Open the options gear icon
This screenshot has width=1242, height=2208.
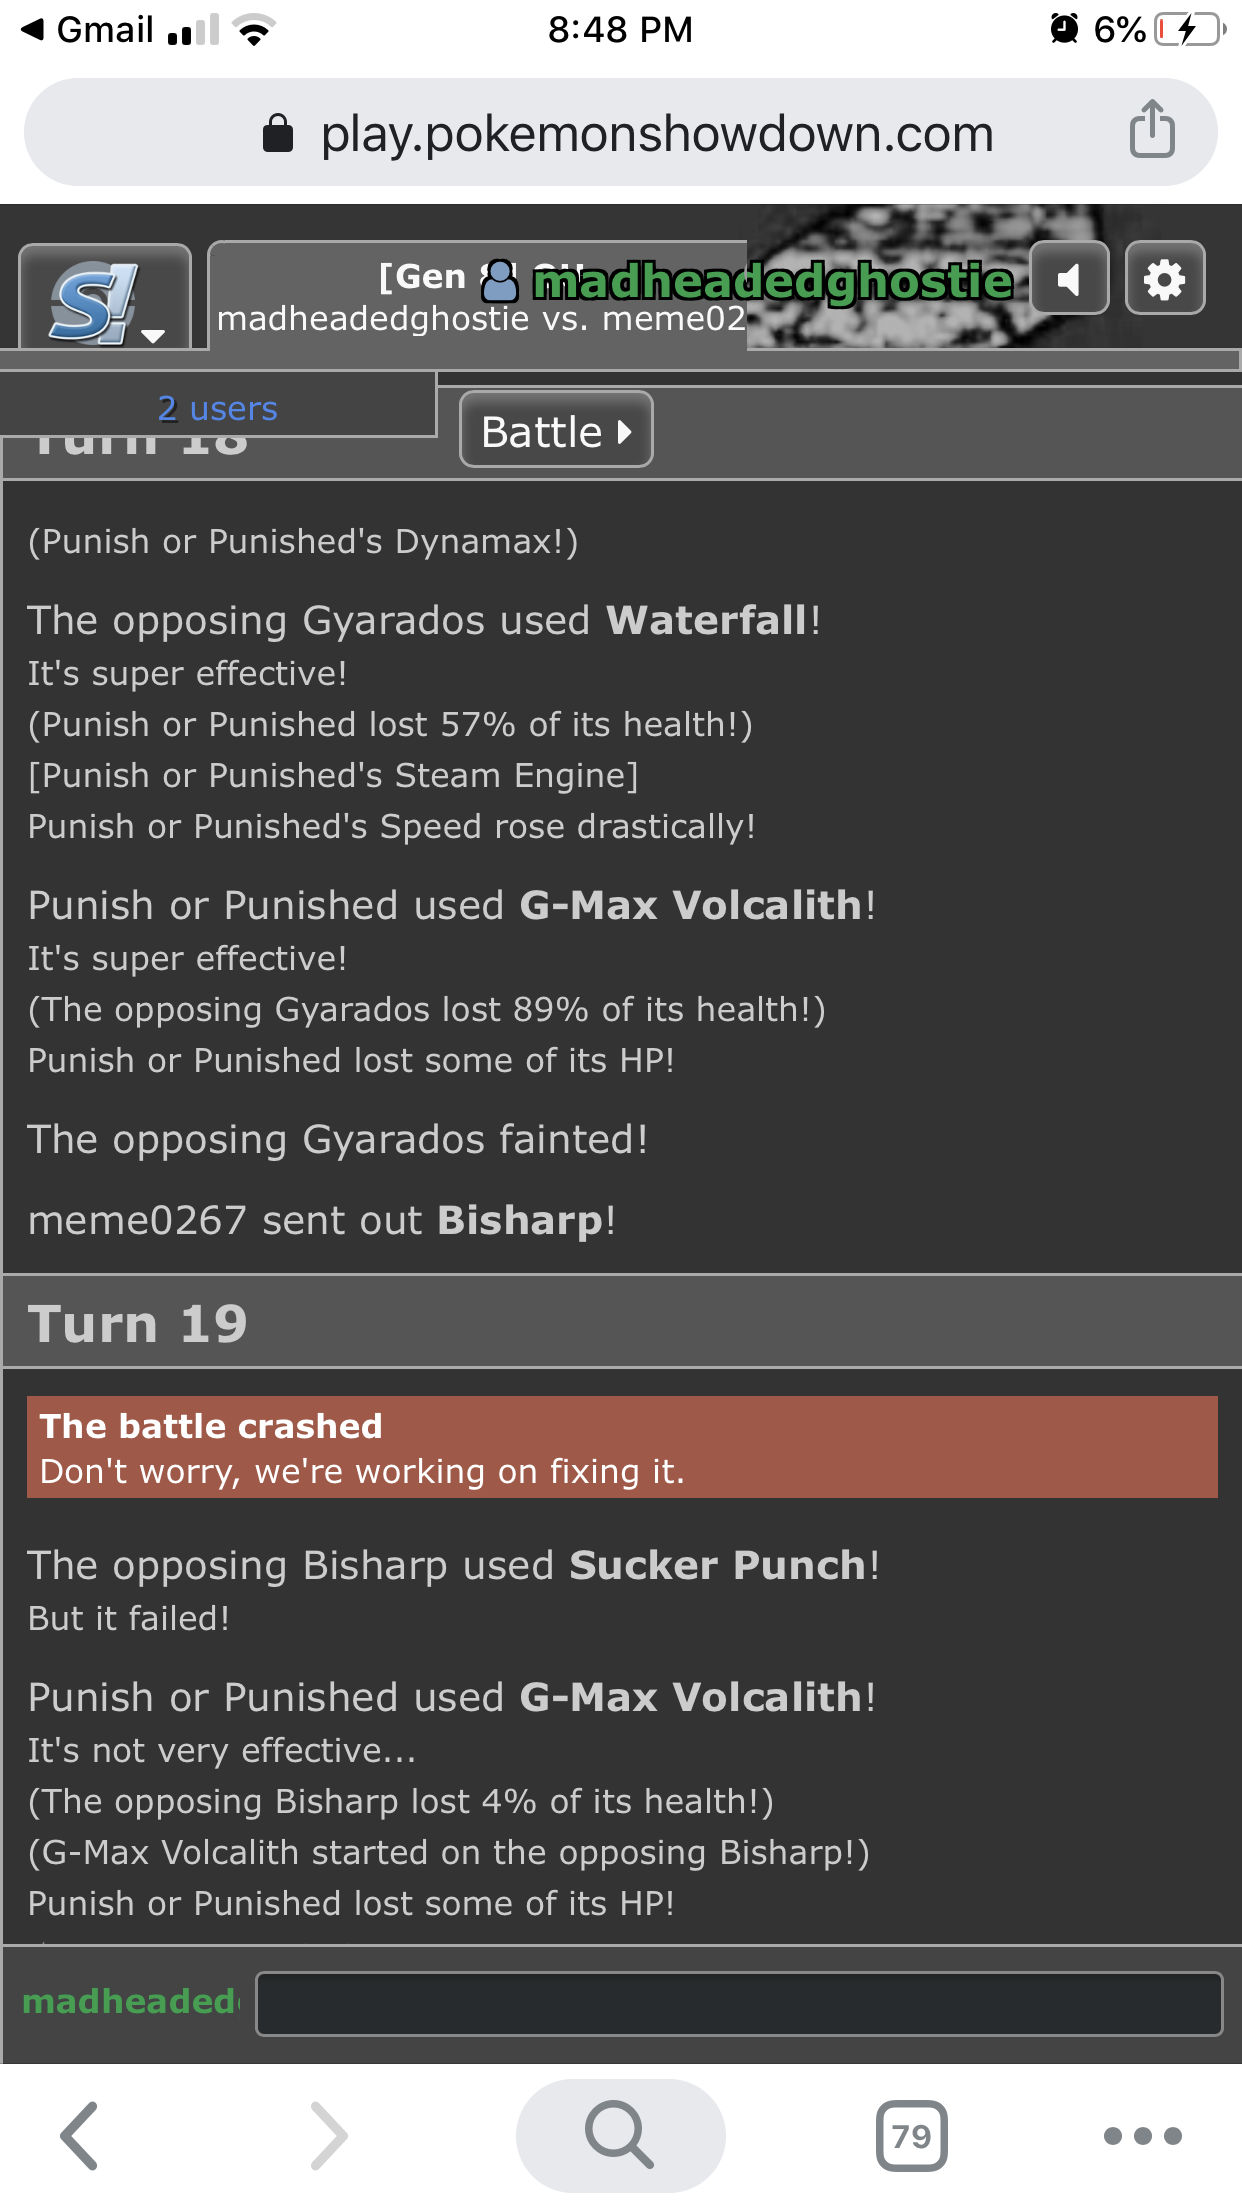[1165, 279]
